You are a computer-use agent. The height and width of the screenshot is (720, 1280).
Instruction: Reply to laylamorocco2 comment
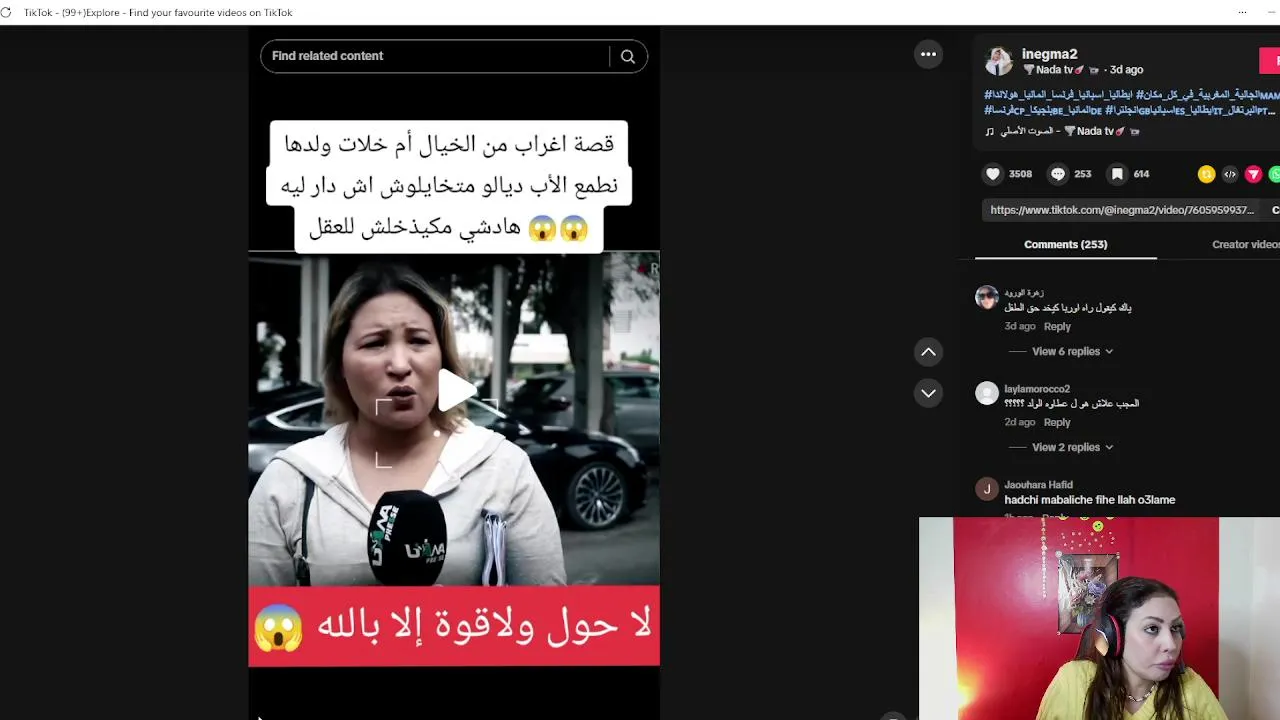point(1057,422)
